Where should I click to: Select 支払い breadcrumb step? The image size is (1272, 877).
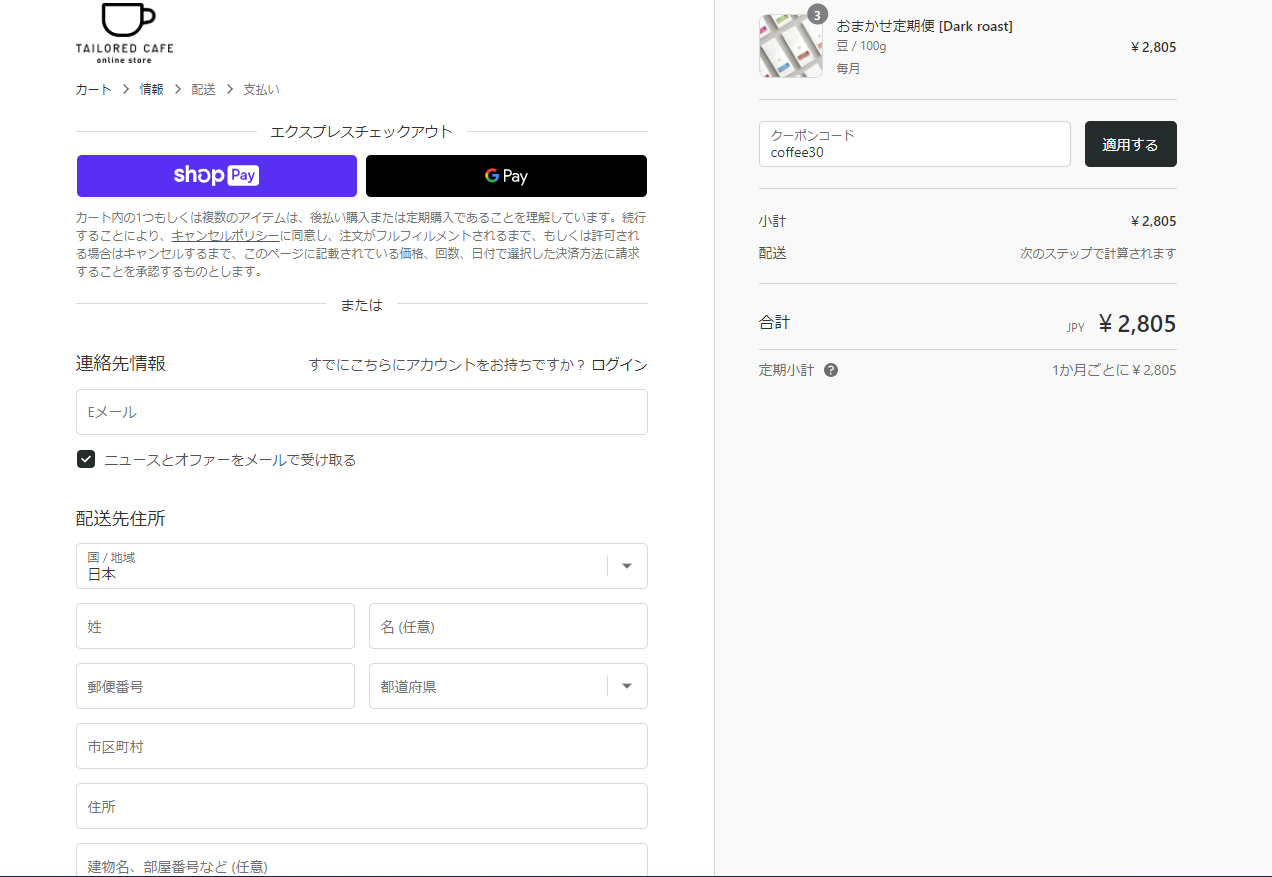tap(262, 89)
